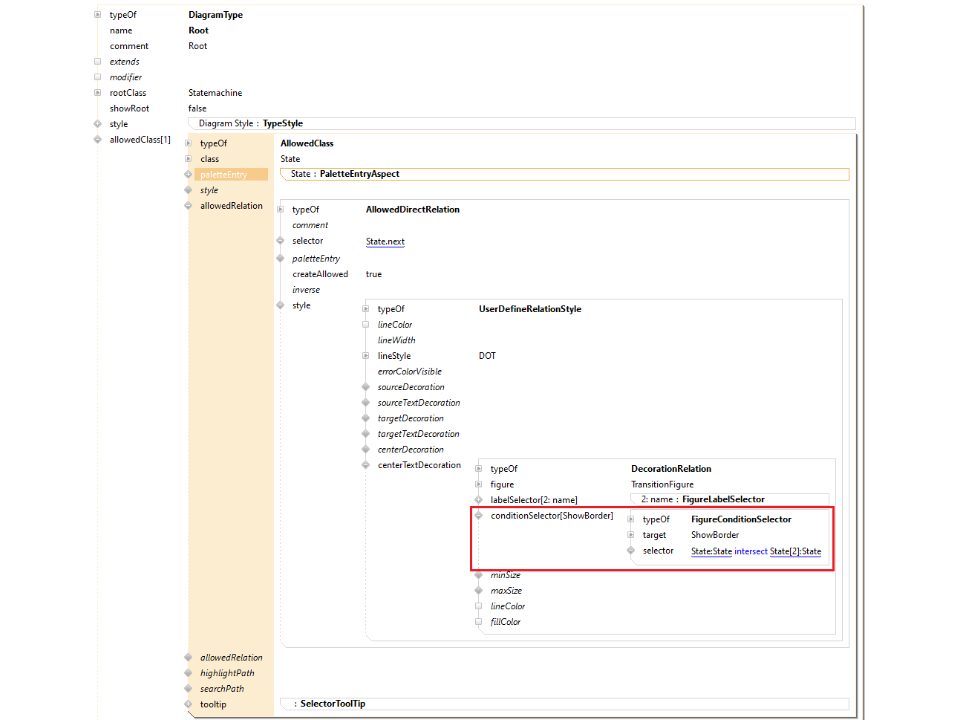This screenshot has width=960, height=720.
Task: Click the diamond icon beside centerTextDecoration
Action: [x=366, y=465]
